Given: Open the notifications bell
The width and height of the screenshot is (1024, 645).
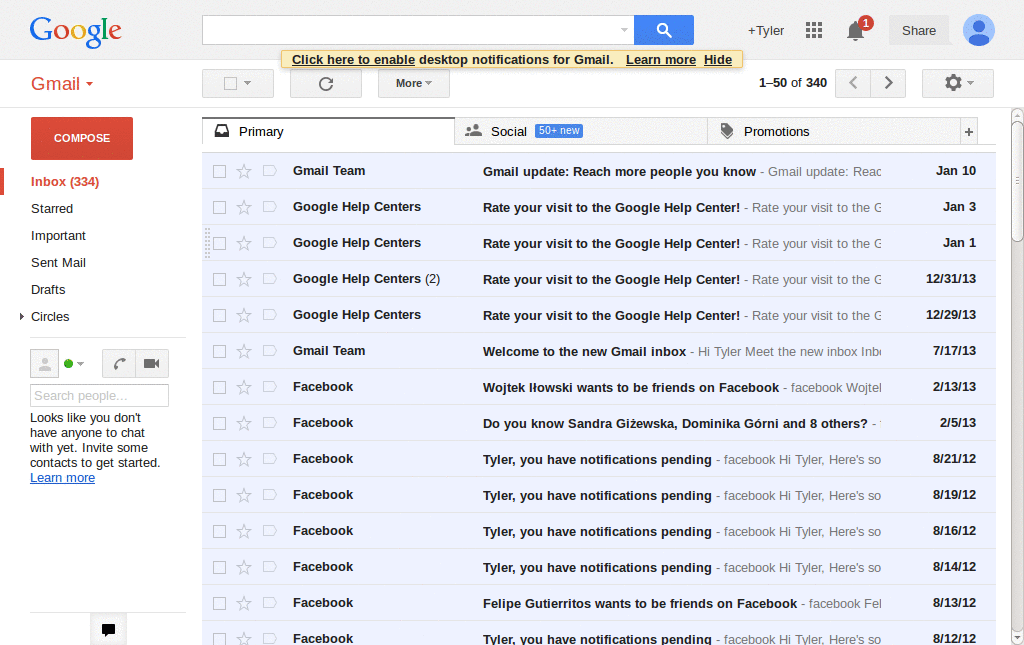Looking at the screenshot, I should pyautogui.click(x=856, y=31).
